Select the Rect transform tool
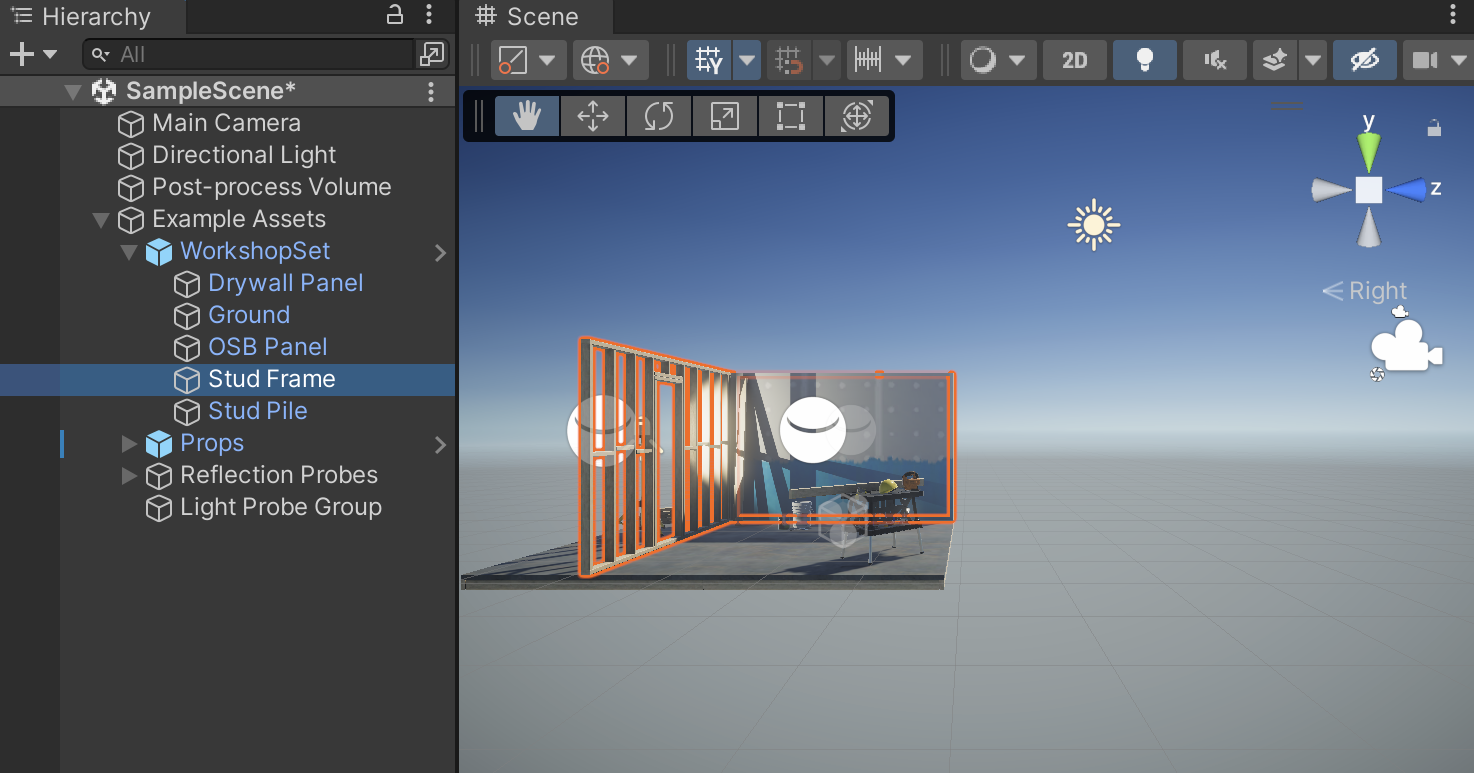The width and height of the screenshot is (1474, 773). coord(791,116)
